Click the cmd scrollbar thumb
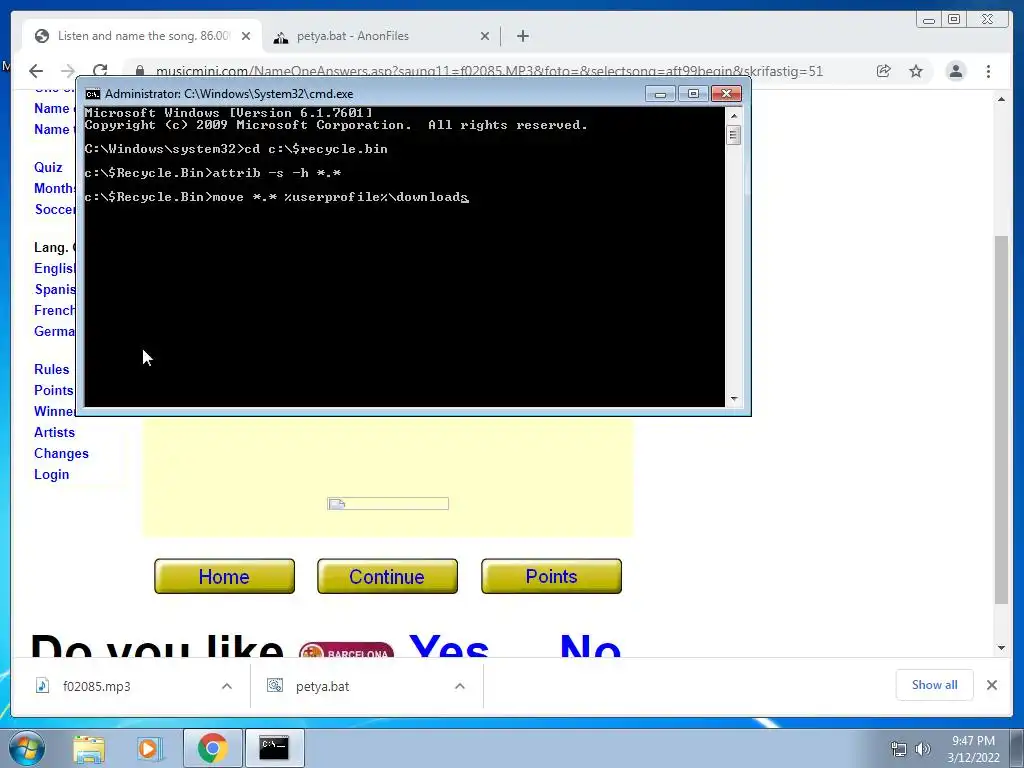Viewport: 1024px width, 768px height. [733, 135]
